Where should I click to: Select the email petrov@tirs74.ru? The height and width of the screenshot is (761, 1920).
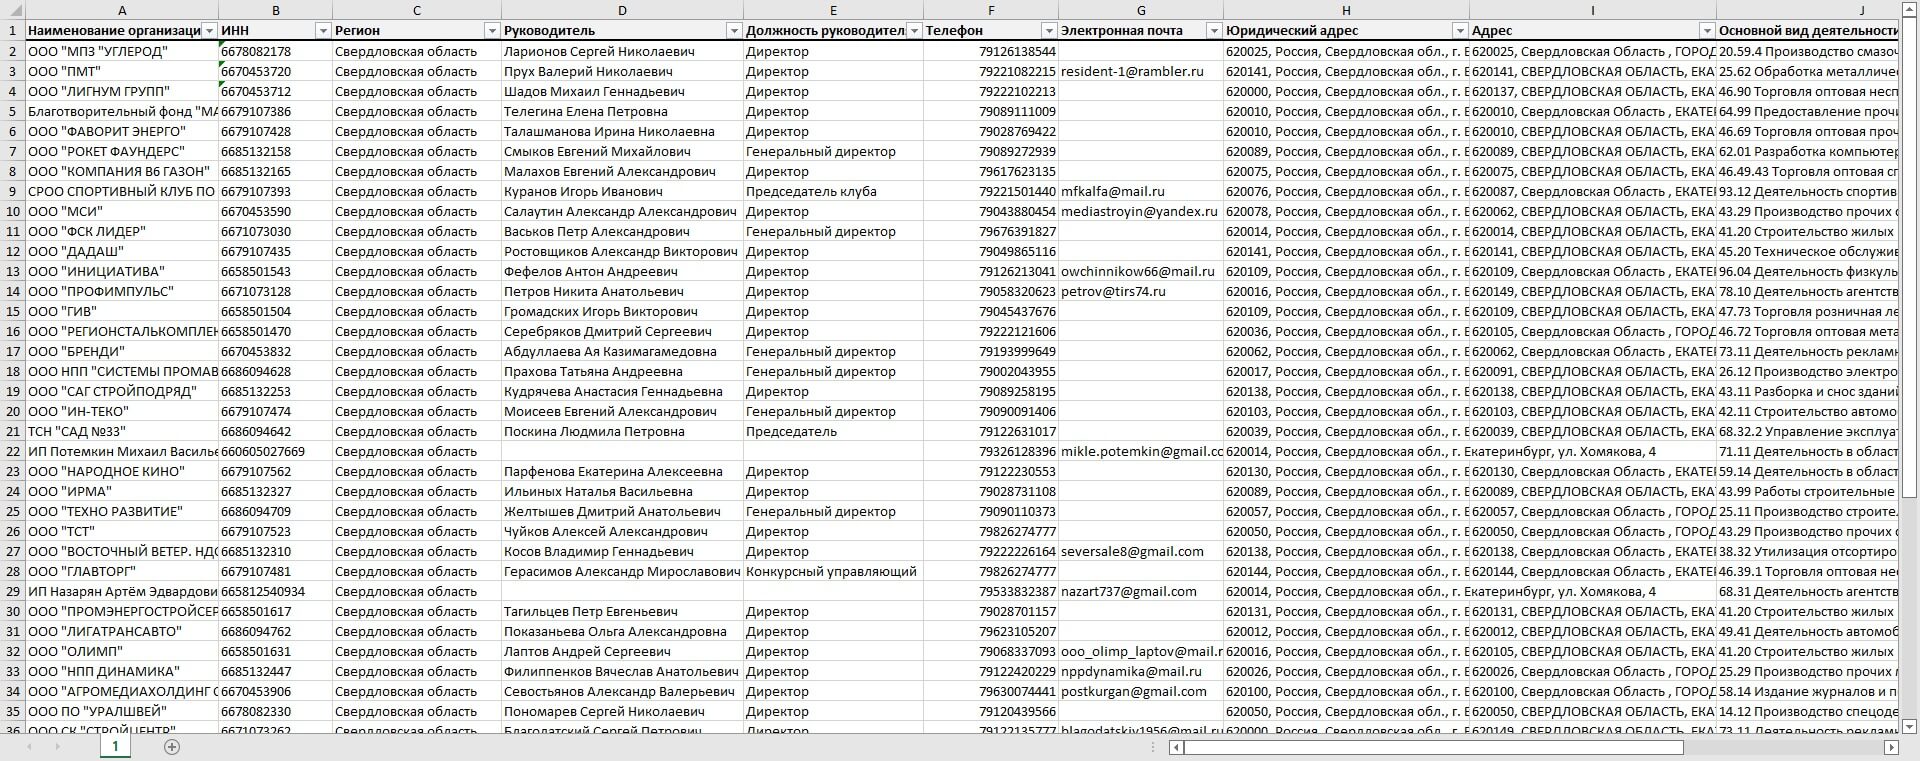point(1141,291)
